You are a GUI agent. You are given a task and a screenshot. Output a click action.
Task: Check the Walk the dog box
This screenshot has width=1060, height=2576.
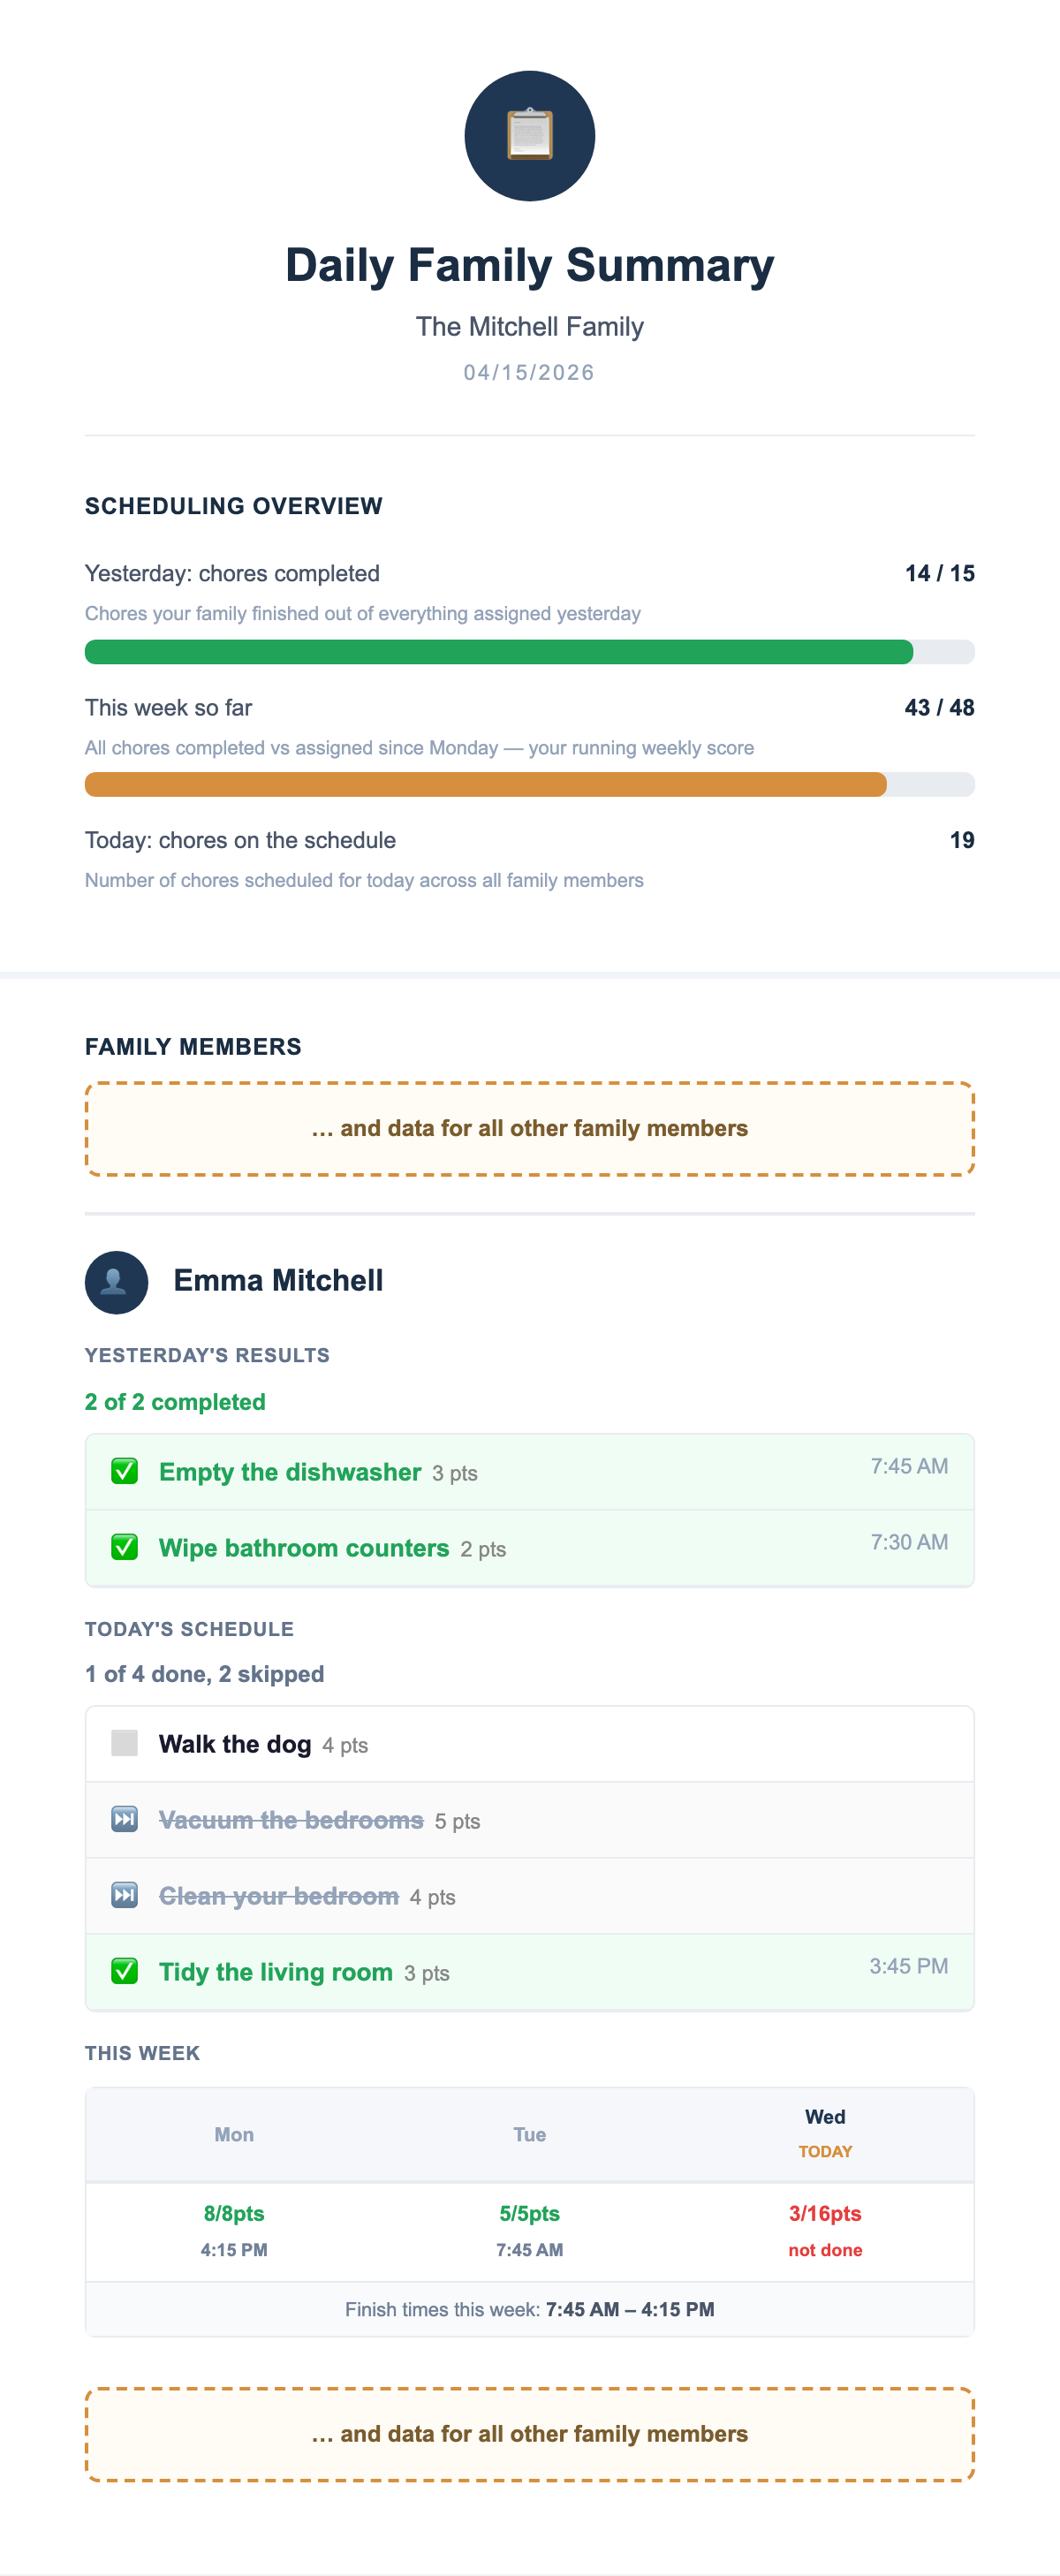click(124, 1743)
